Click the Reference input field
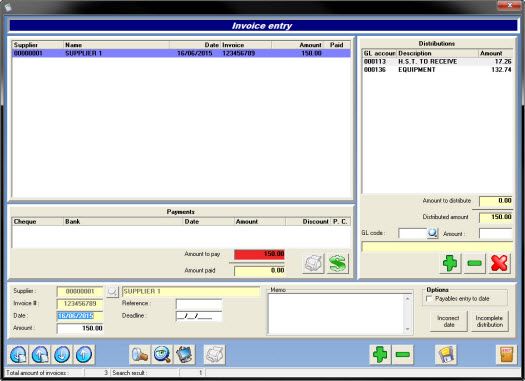The height and width of the screenshot is (381, 525). point(199,304)
